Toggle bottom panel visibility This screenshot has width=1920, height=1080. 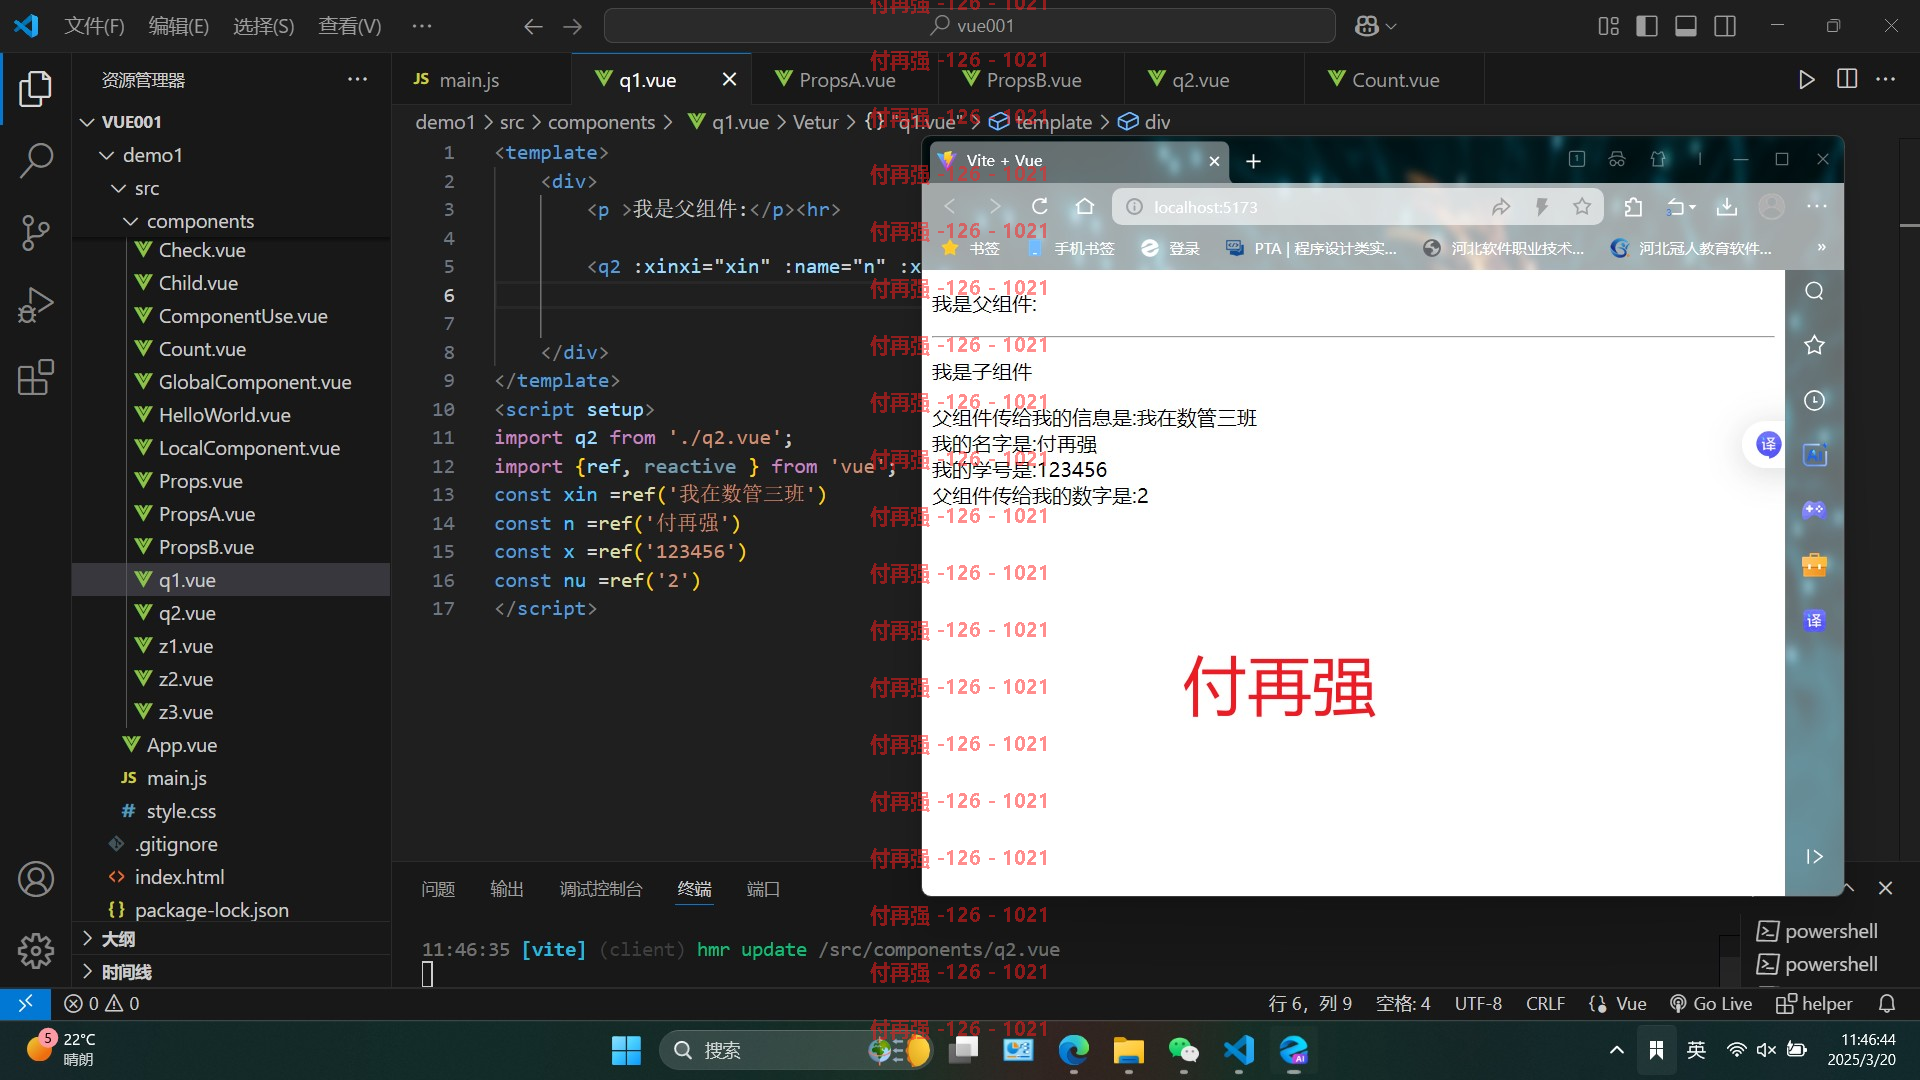click(1686, 26)
